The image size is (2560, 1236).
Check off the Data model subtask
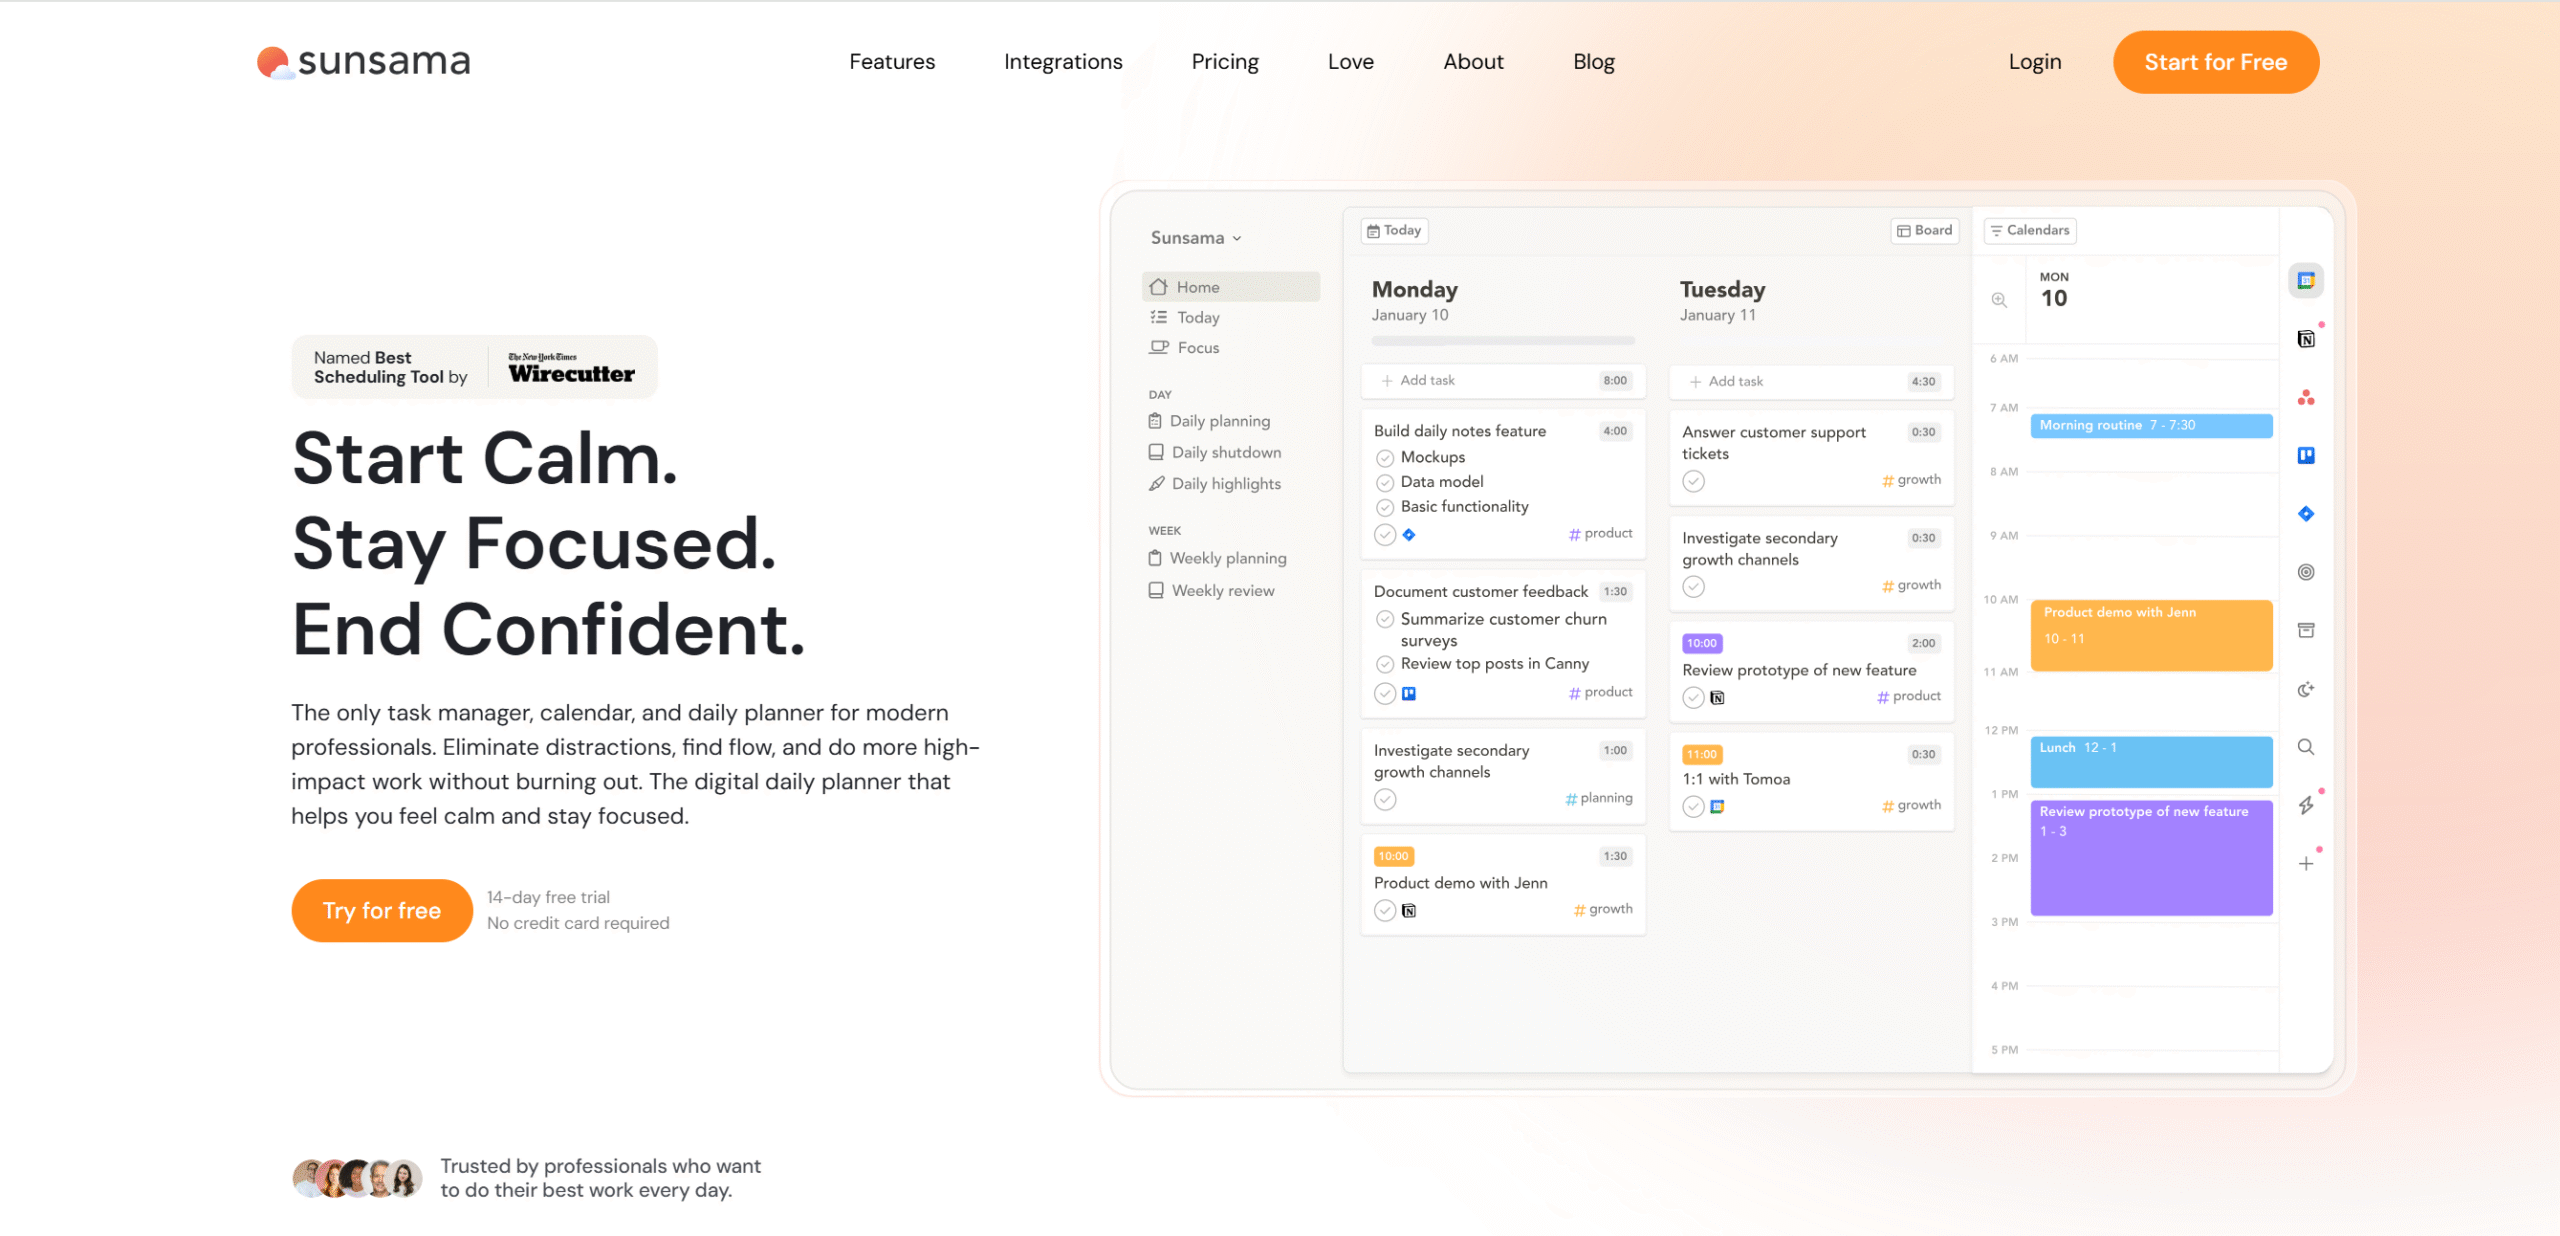pyautogui.click(x=1385, y=483)
